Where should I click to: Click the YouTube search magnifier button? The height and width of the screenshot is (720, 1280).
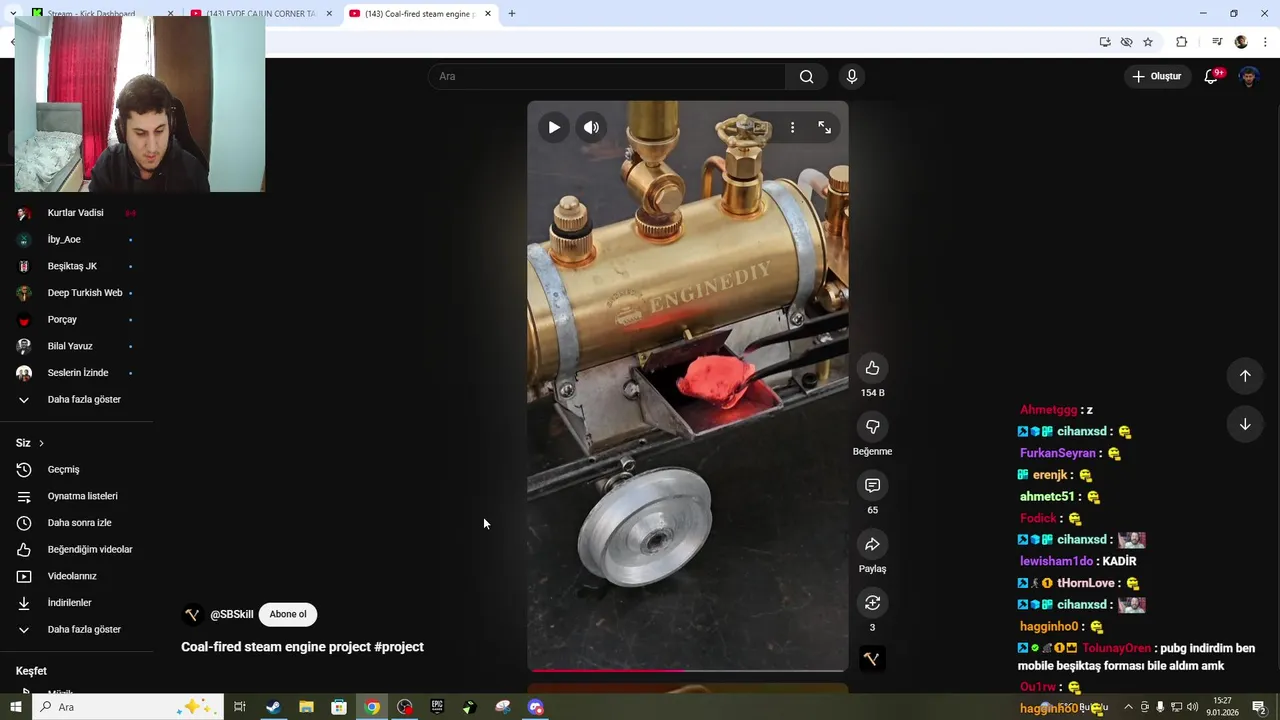click(807, 76)
